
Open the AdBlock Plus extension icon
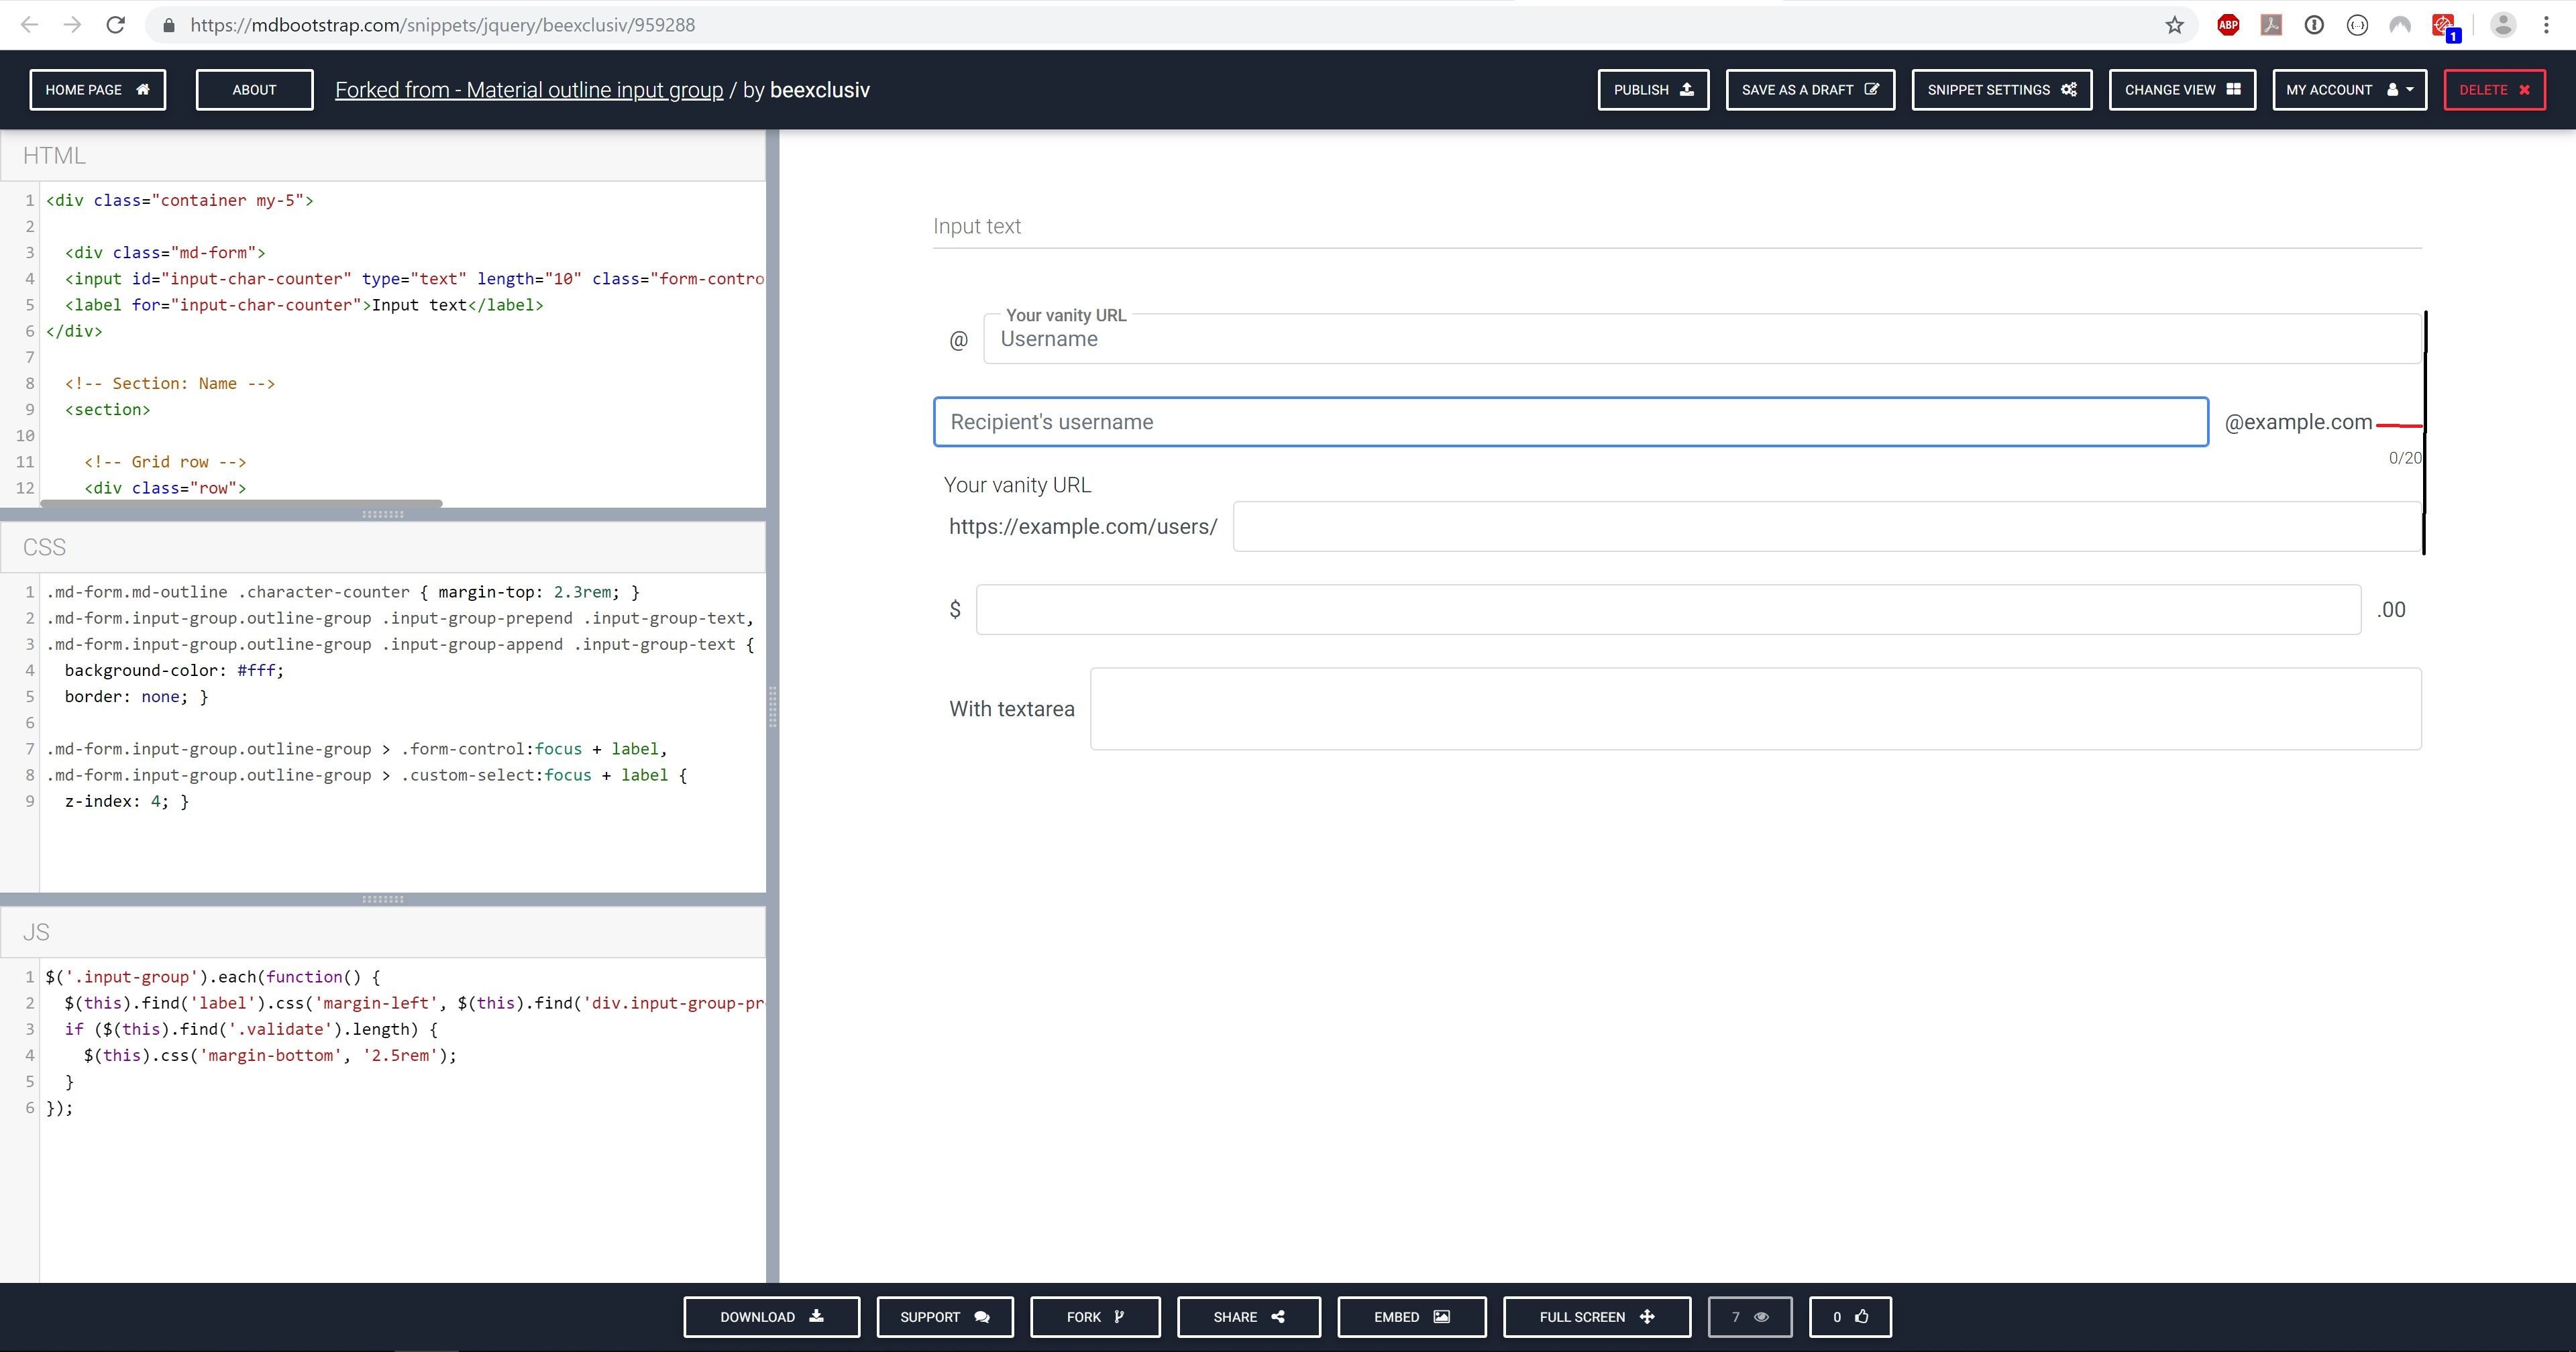coord(2228,25)
